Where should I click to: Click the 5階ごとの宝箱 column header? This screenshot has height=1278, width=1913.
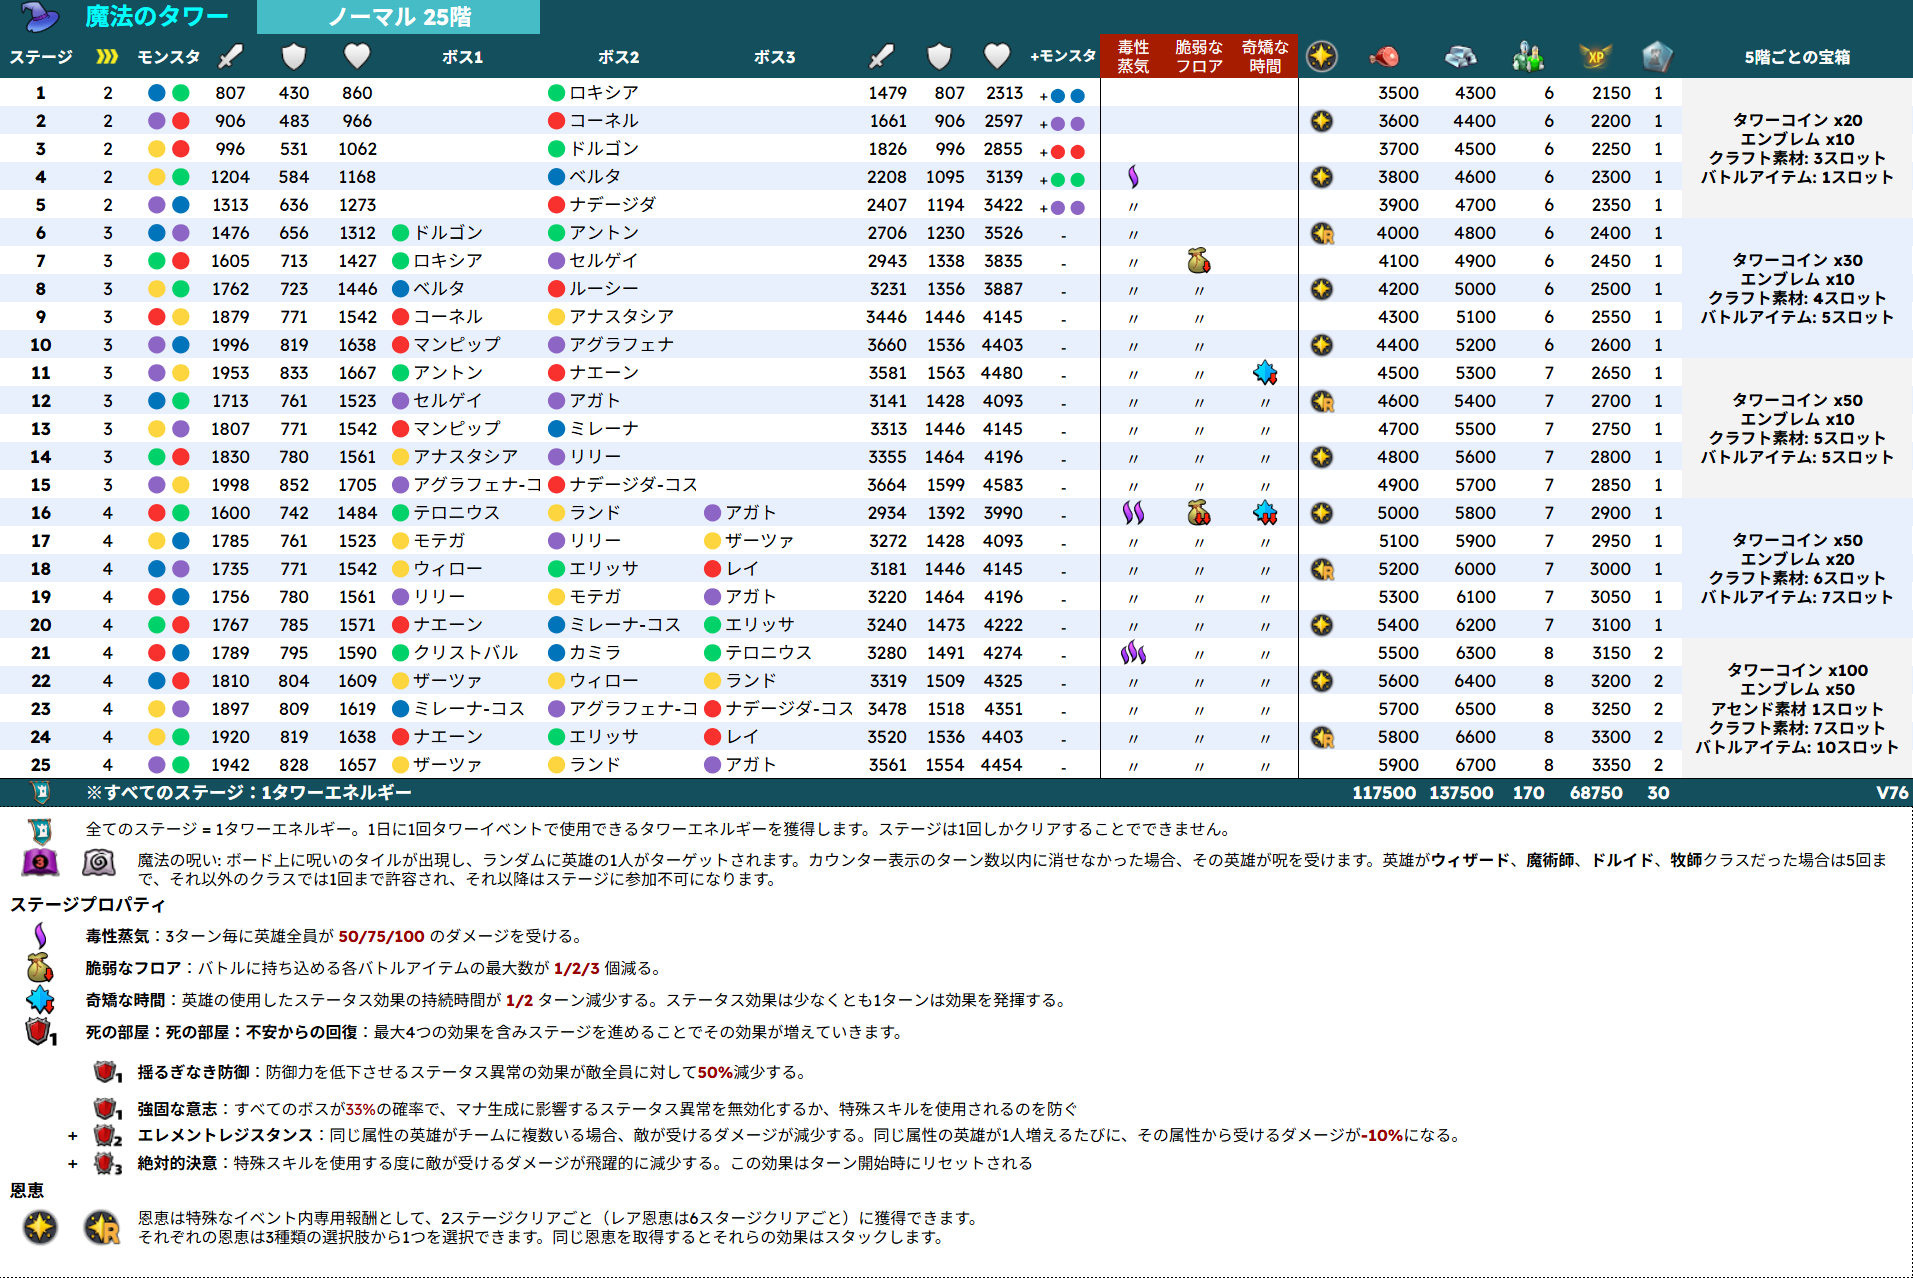point(1797,57)
